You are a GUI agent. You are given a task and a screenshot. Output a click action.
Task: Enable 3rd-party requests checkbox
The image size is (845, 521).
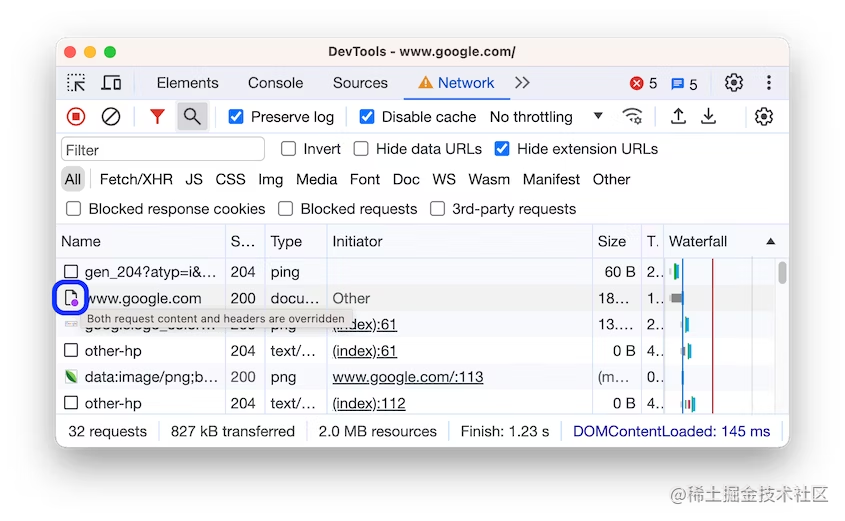click(x=438, y=209)
